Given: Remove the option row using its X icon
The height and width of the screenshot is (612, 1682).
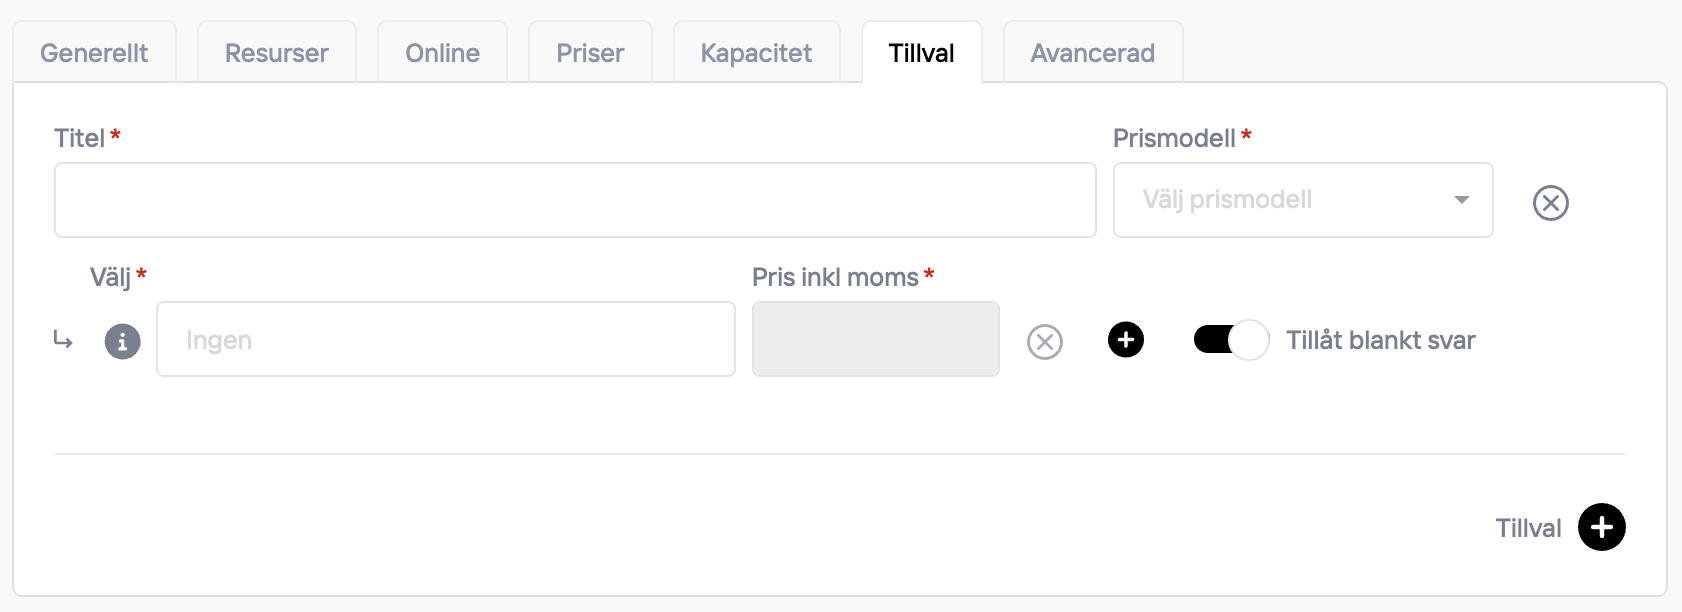Looking at the screenshot, I should 1044,342.
